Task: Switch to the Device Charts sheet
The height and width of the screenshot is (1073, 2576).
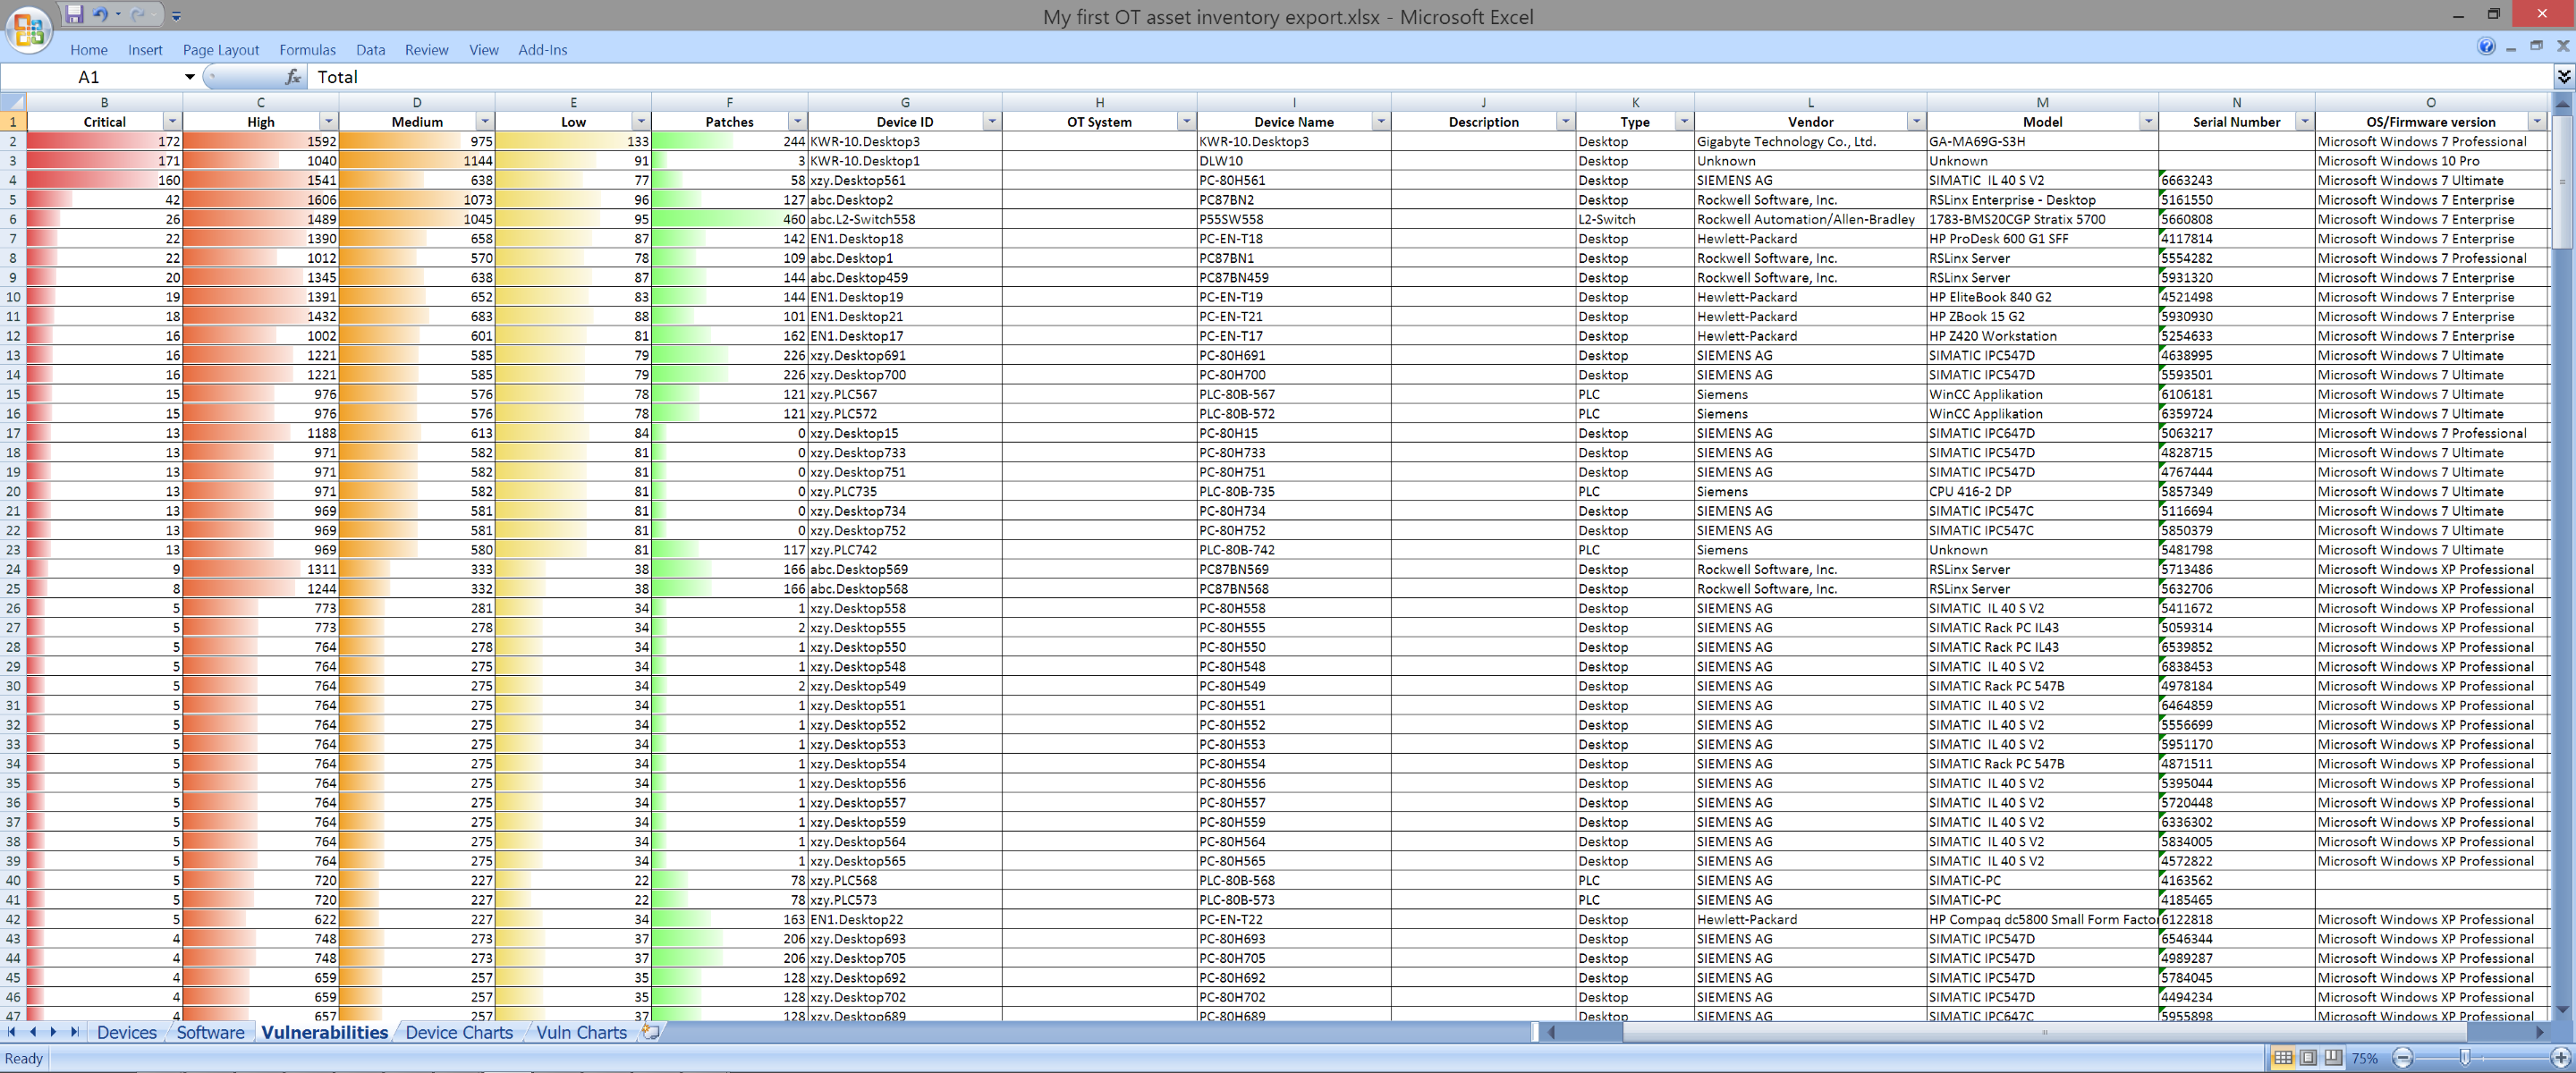Action: click(459, 1032)
